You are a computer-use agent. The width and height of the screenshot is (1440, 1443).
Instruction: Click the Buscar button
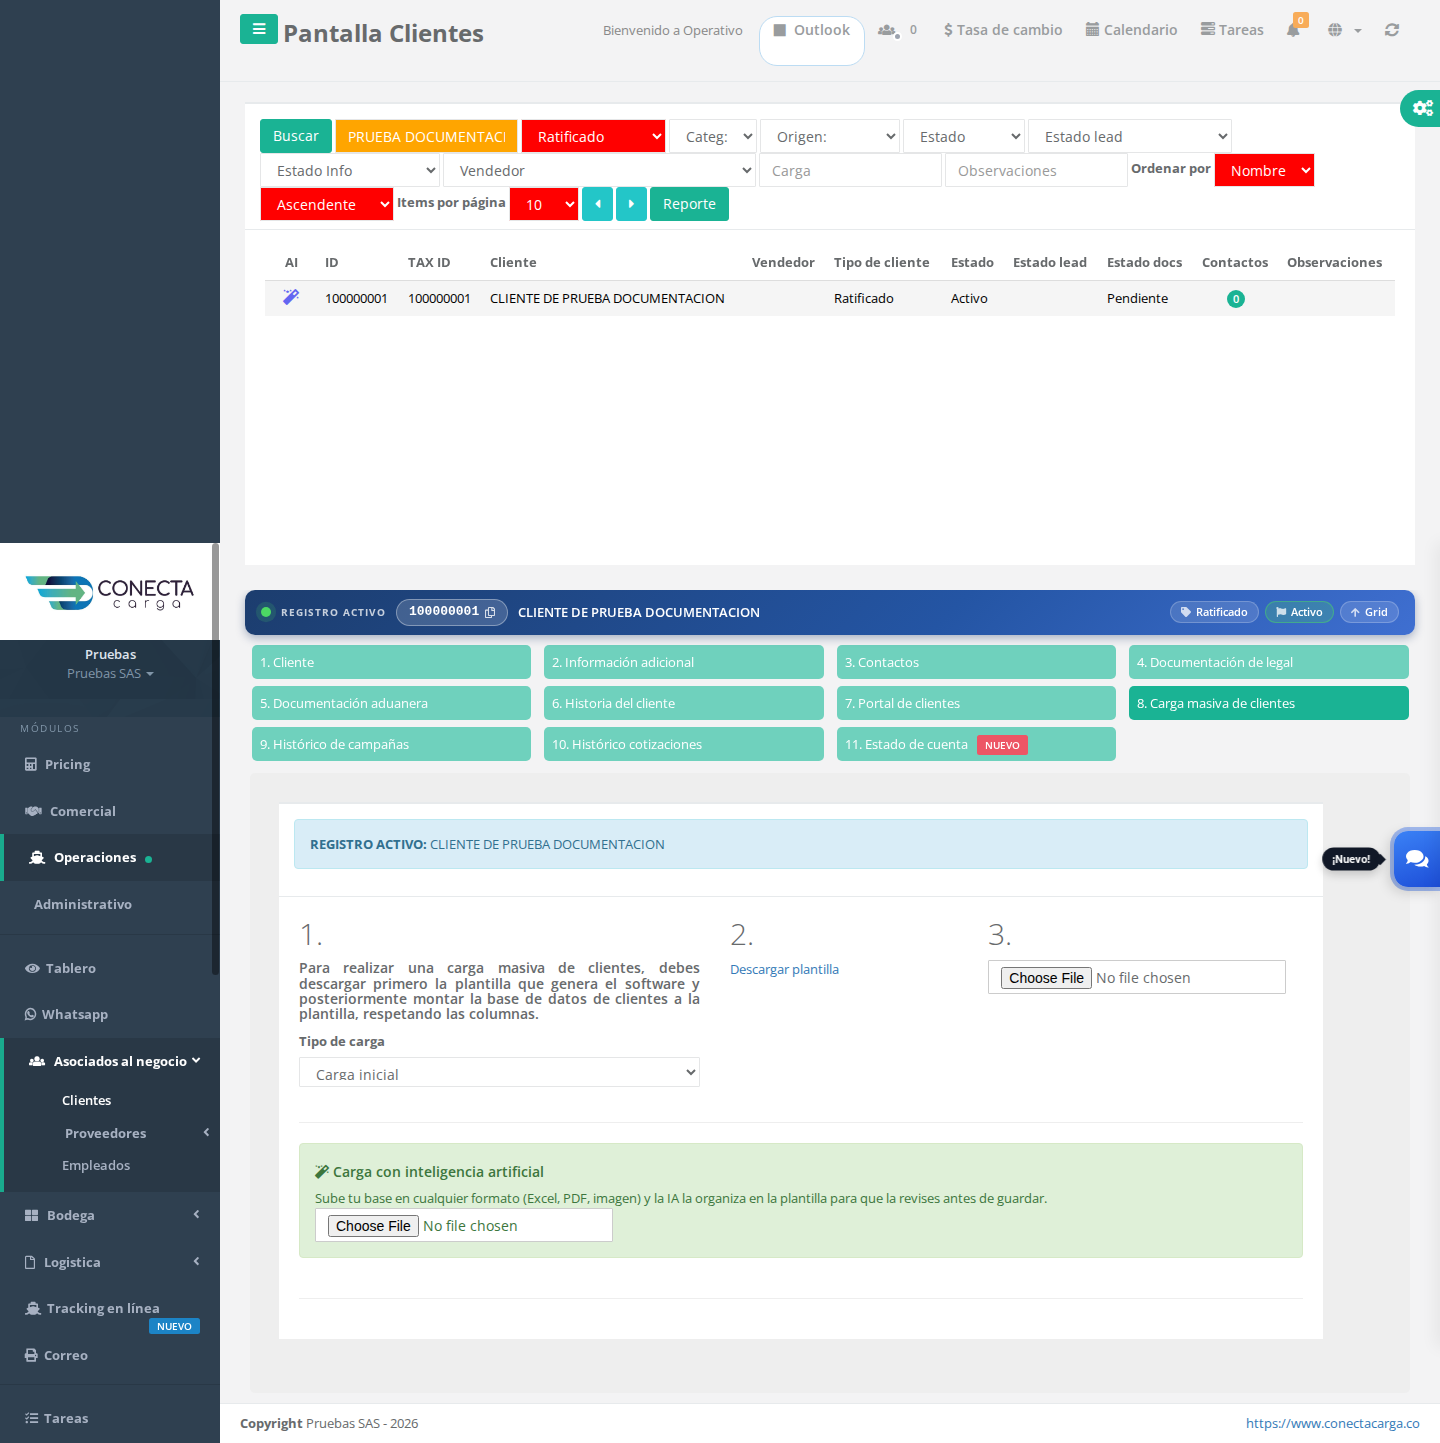[296, 136]
